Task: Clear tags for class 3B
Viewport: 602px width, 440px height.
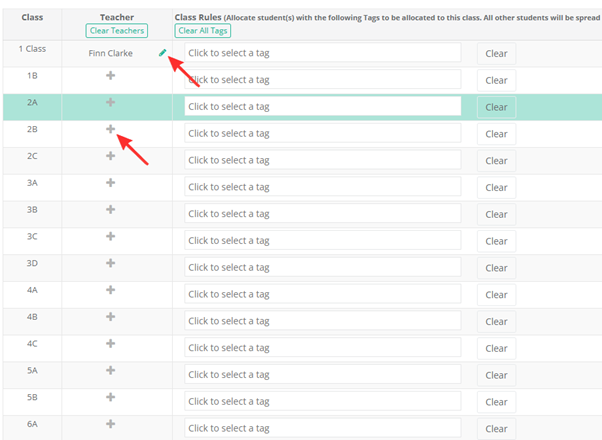Action: [x=496, y=215]
